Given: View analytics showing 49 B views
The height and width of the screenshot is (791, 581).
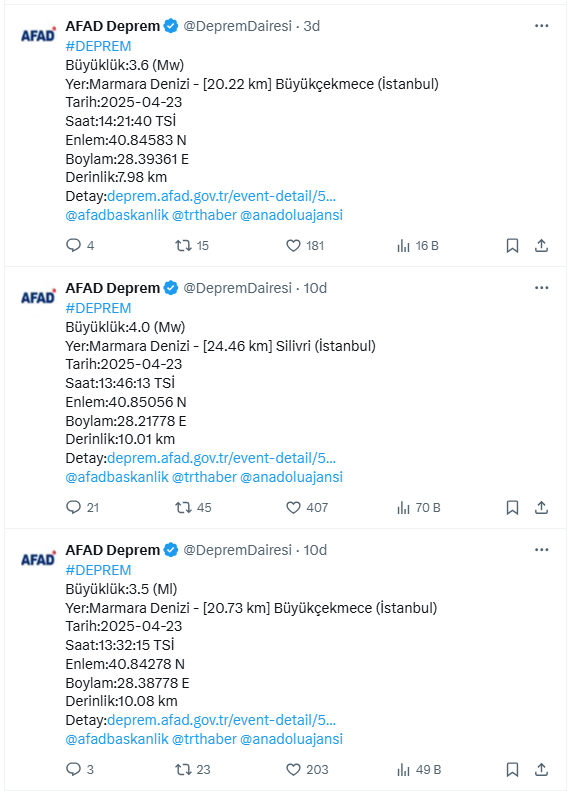Looking at the screenshot, I should [419, 769].
